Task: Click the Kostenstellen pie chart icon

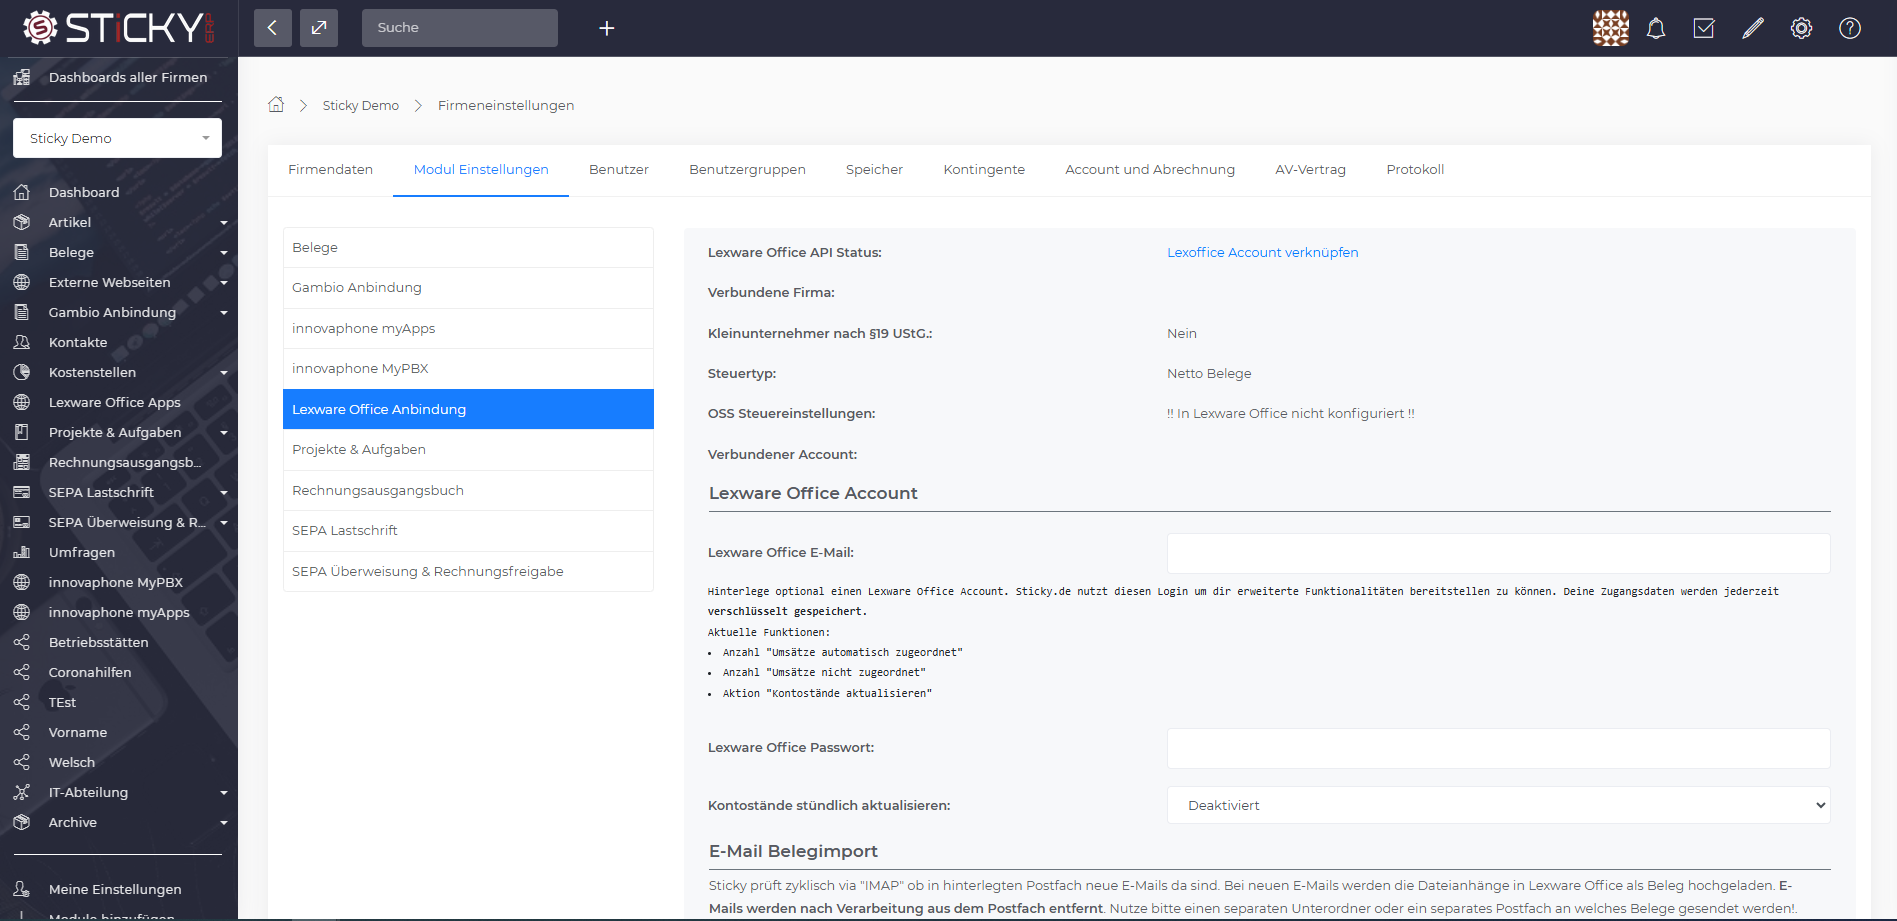Action: (x=21, y=372)
